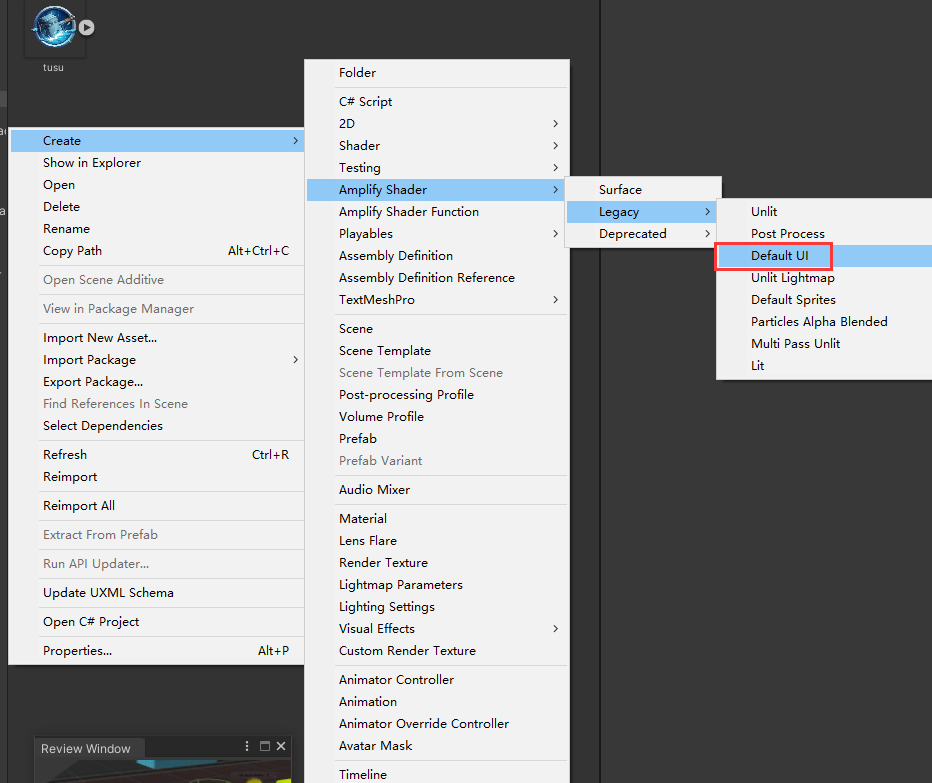Expand the Deprecated submenu
The width and height of the screenshot is (932, 783).
(643, 234)
